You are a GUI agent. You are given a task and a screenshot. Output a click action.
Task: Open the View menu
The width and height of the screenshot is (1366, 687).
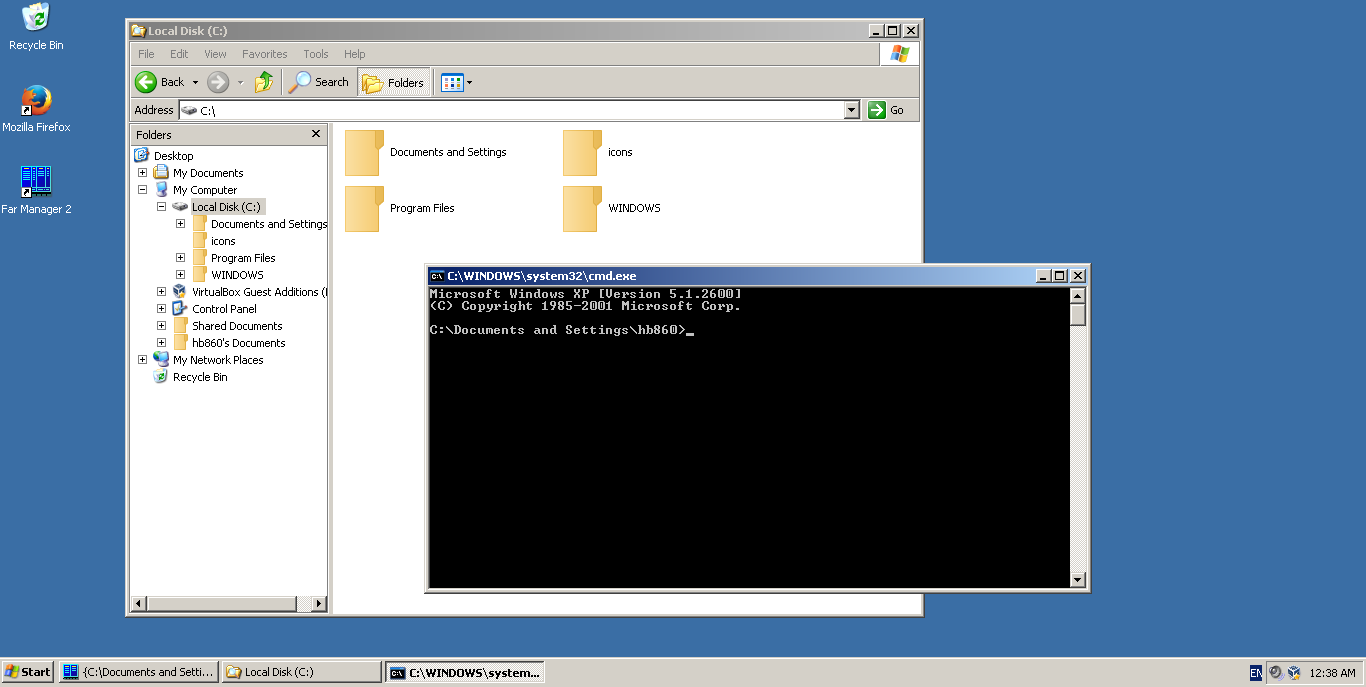pos(215,54)
